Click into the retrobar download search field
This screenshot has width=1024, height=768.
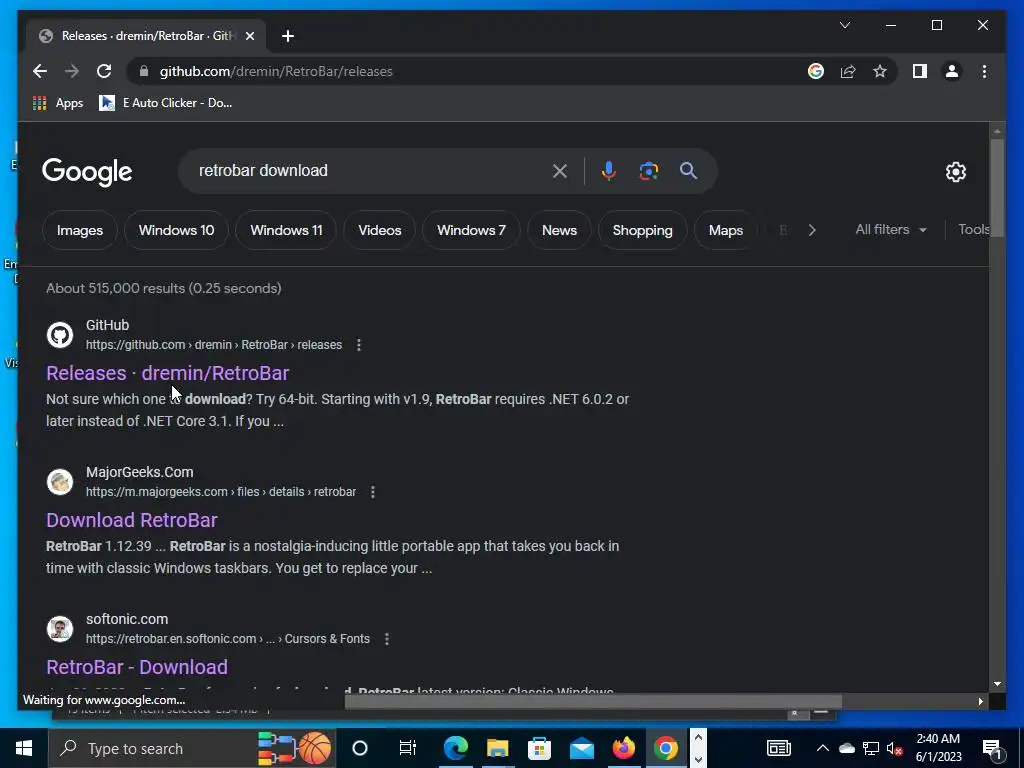click(x=366, y=170)
